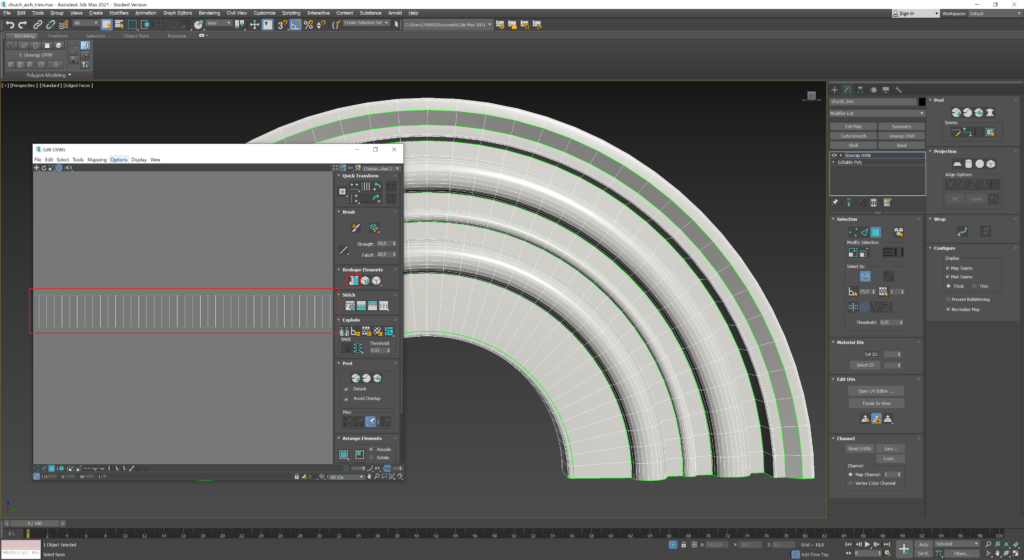Click the object color swatch beside name
This screenshot has height=560, width=1024.
(921, 101)
